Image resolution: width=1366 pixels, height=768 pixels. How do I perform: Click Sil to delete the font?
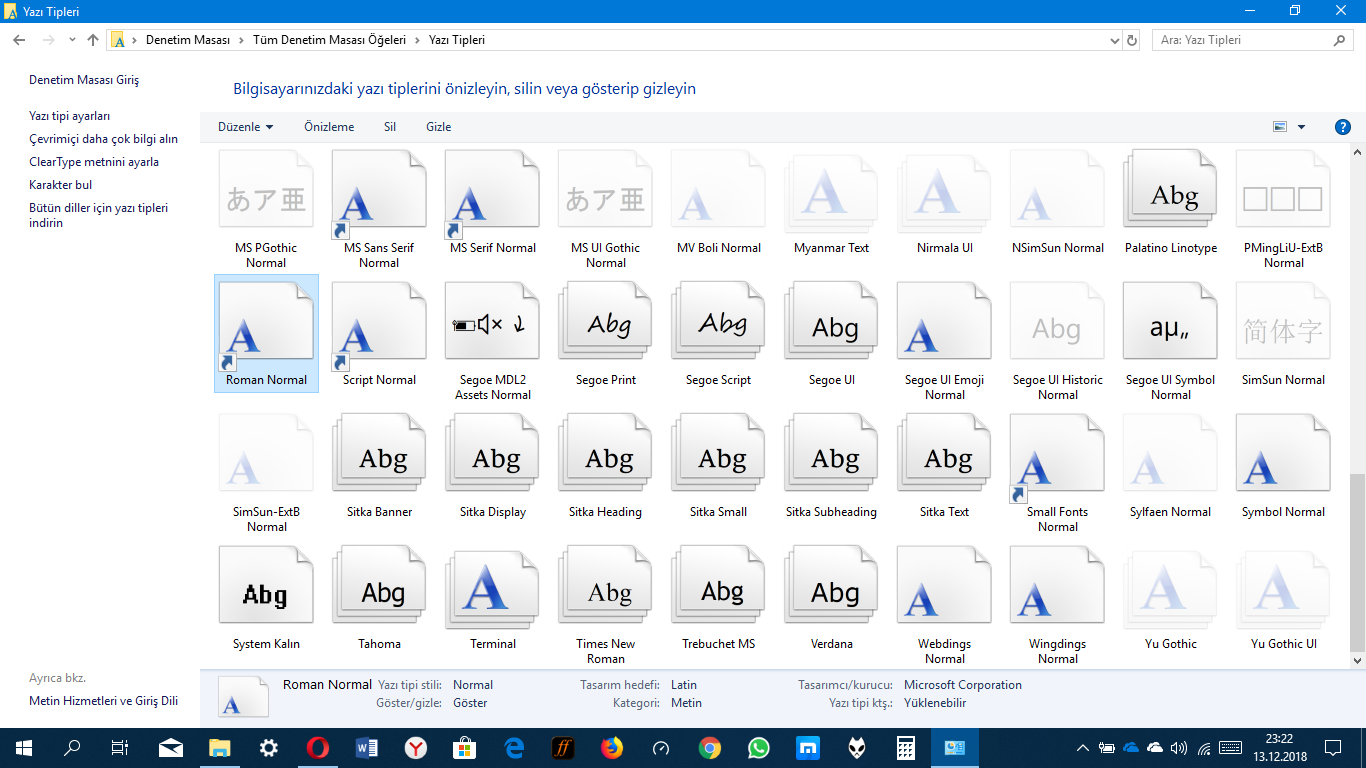pos(390,127)
